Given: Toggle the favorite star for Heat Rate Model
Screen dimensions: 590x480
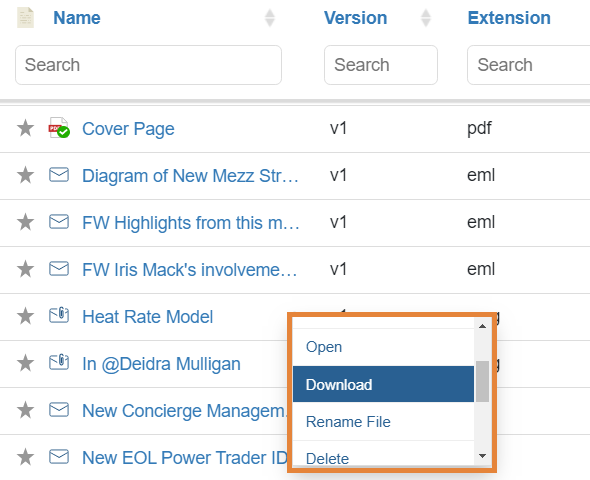Looking at the screenshot, I should (25, 316).
